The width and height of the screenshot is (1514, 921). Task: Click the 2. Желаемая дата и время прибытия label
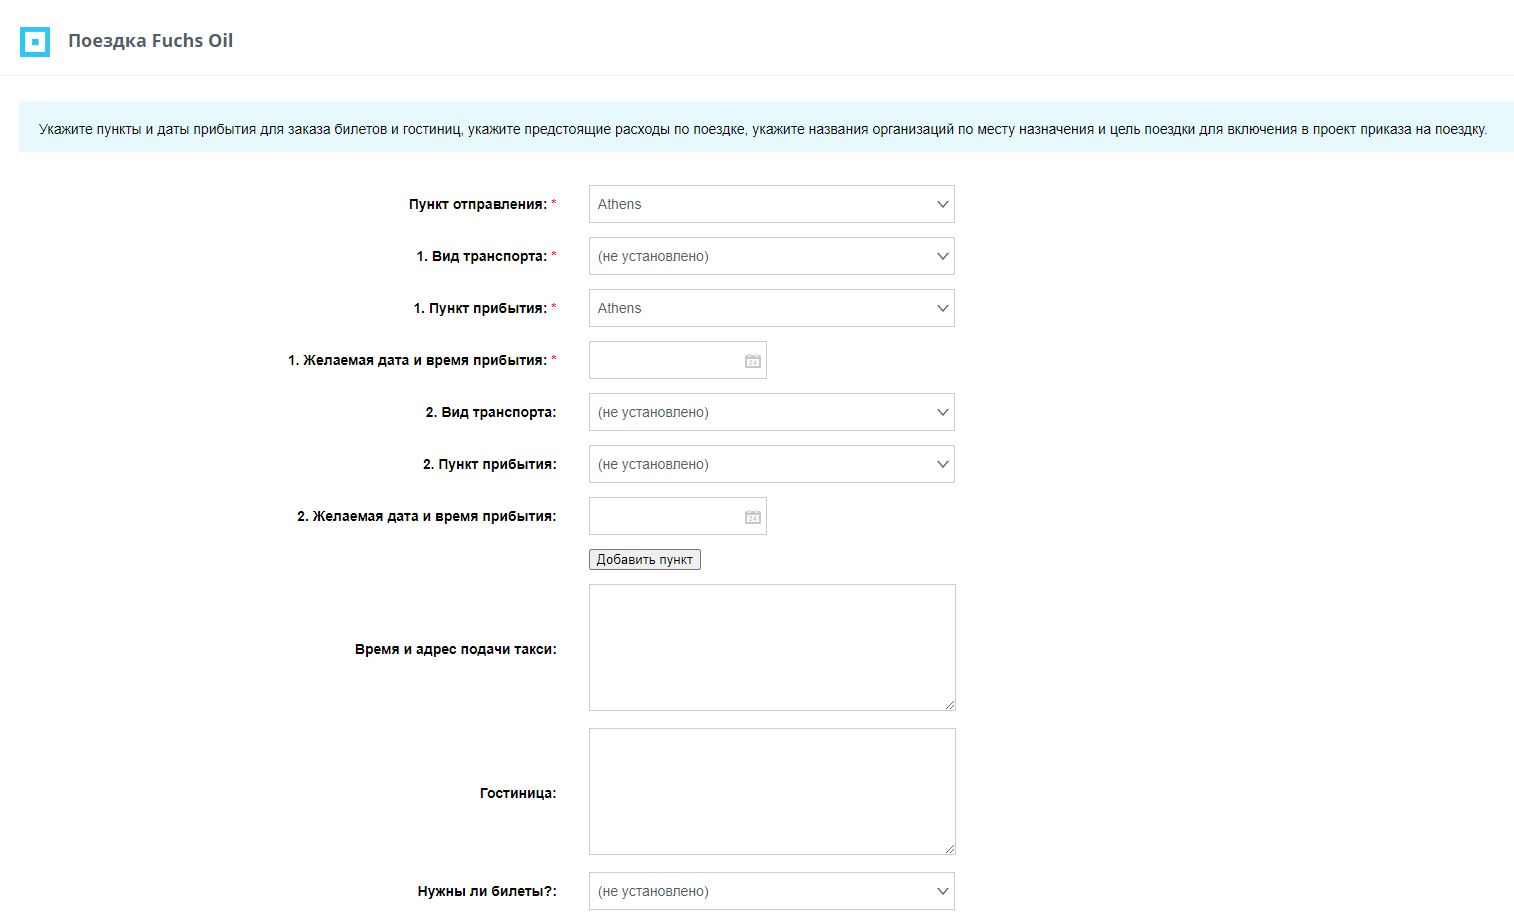427,516
